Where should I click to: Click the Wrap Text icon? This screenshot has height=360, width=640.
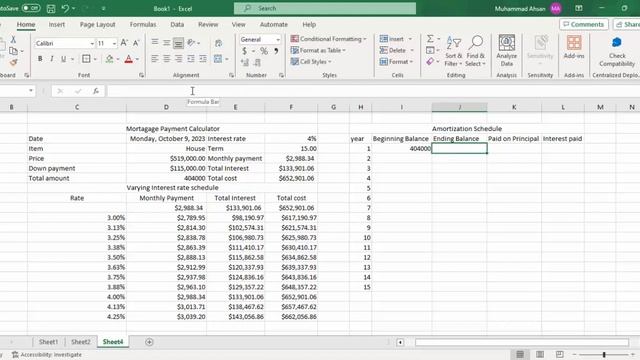click(x=218, y=43)
